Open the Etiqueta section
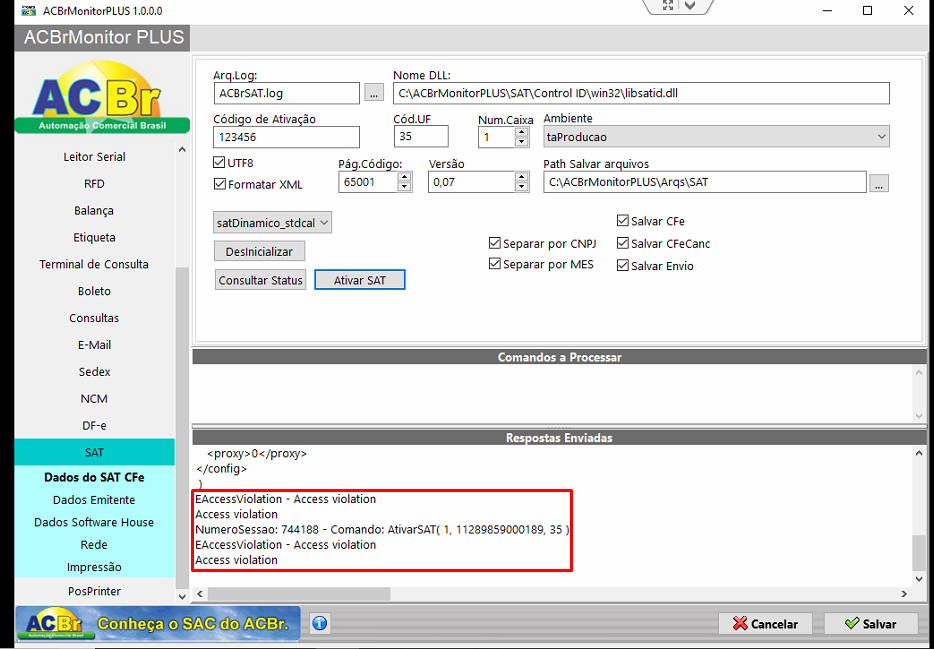The height and width of the screenshot is (649, 934). point(94,237)
